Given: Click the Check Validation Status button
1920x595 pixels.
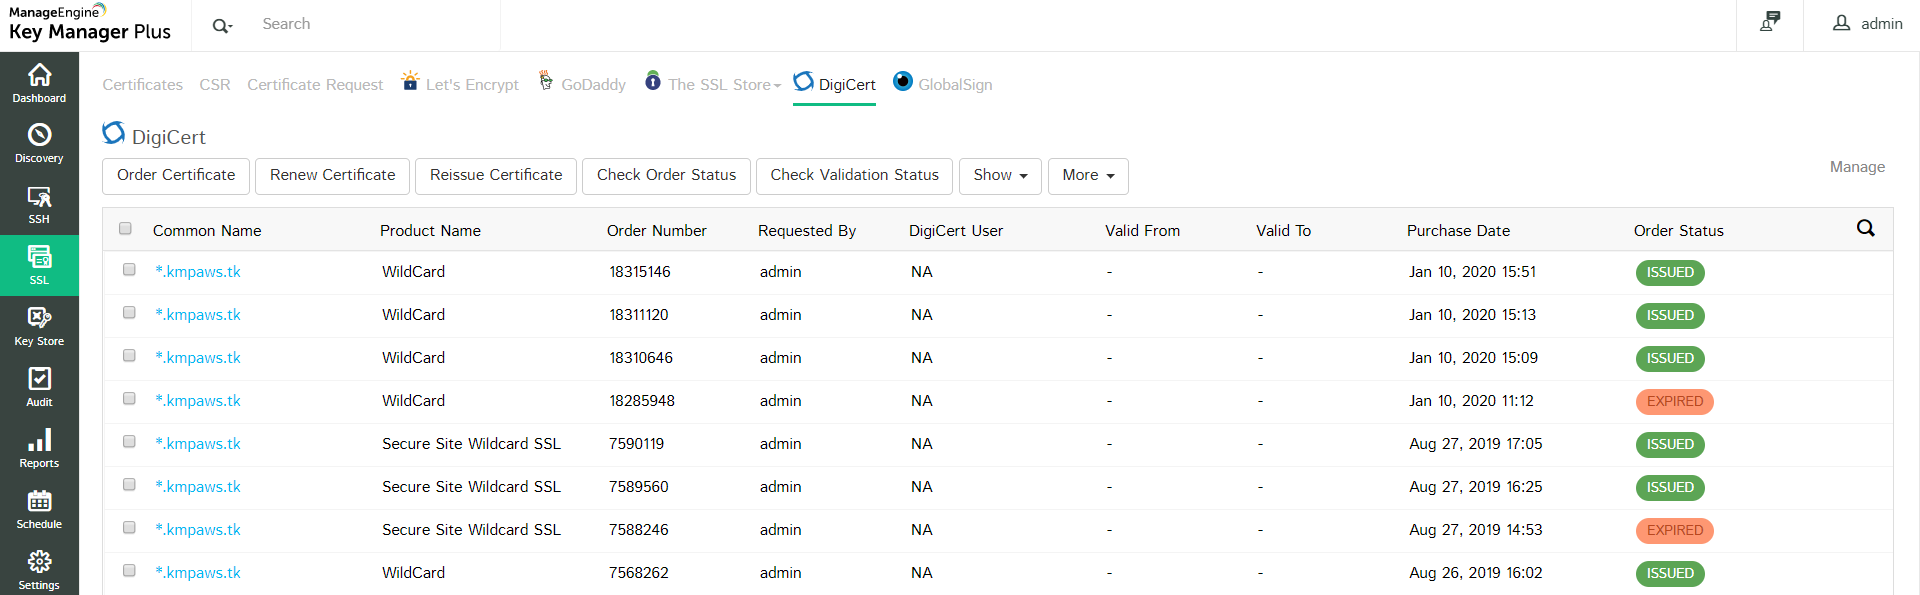Looking at the screenshot, I should (x=854, y=176).
